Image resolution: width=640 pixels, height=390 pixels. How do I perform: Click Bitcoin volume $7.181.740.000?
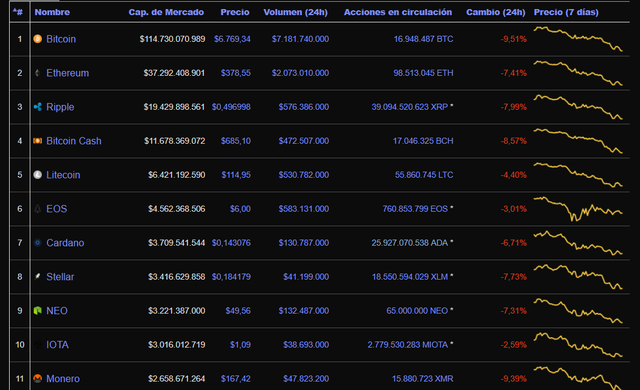[x=300, y=39]
